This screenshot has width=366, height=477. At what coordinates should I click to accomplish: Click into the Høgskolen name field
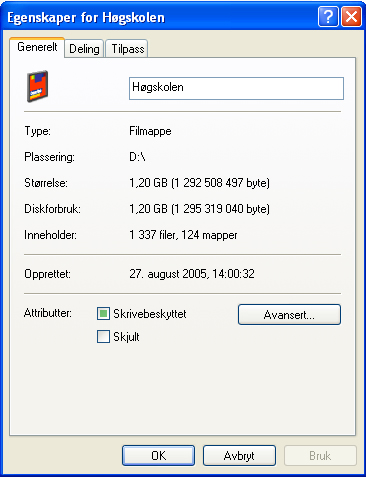coord(236,88)
